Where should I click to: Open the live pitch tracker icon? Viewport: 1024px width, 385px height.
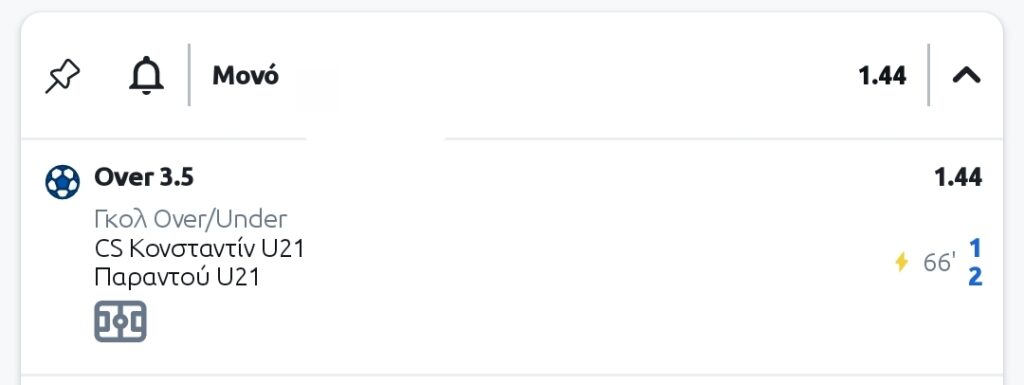(120, 321)
